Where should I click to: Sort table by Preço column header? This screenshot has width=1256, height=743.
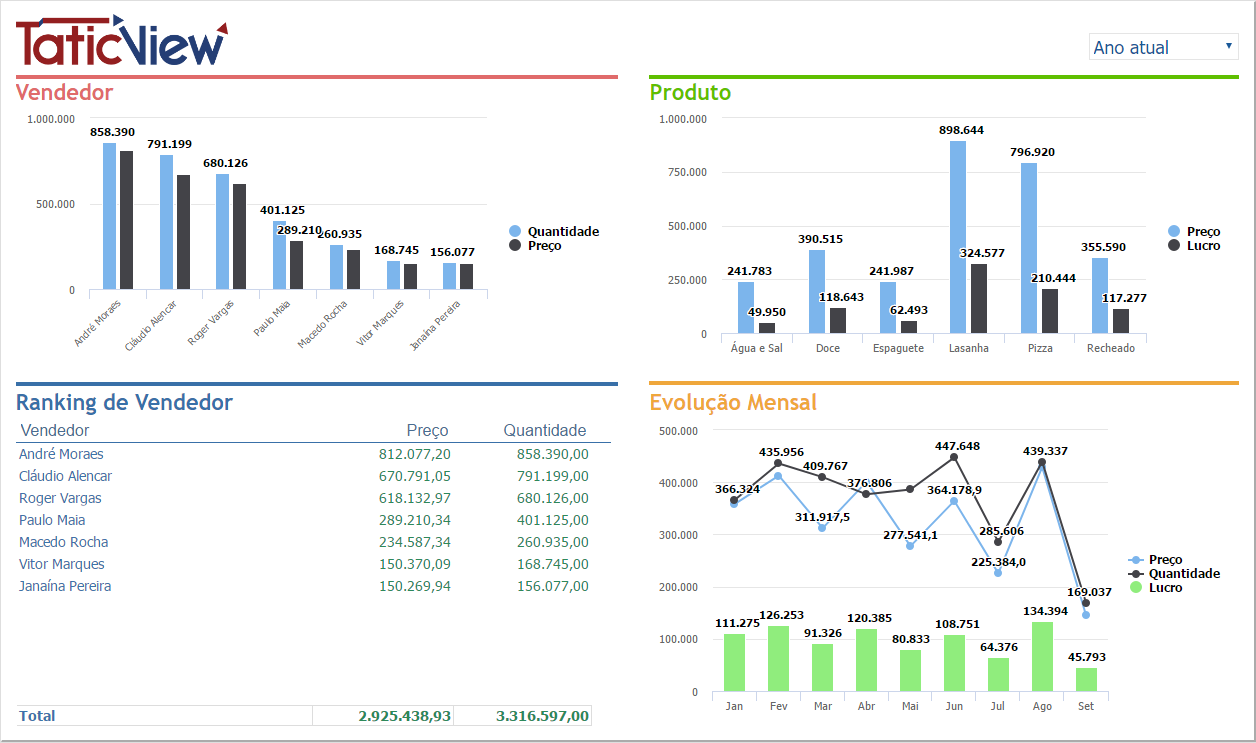click(x=427, y=431)
